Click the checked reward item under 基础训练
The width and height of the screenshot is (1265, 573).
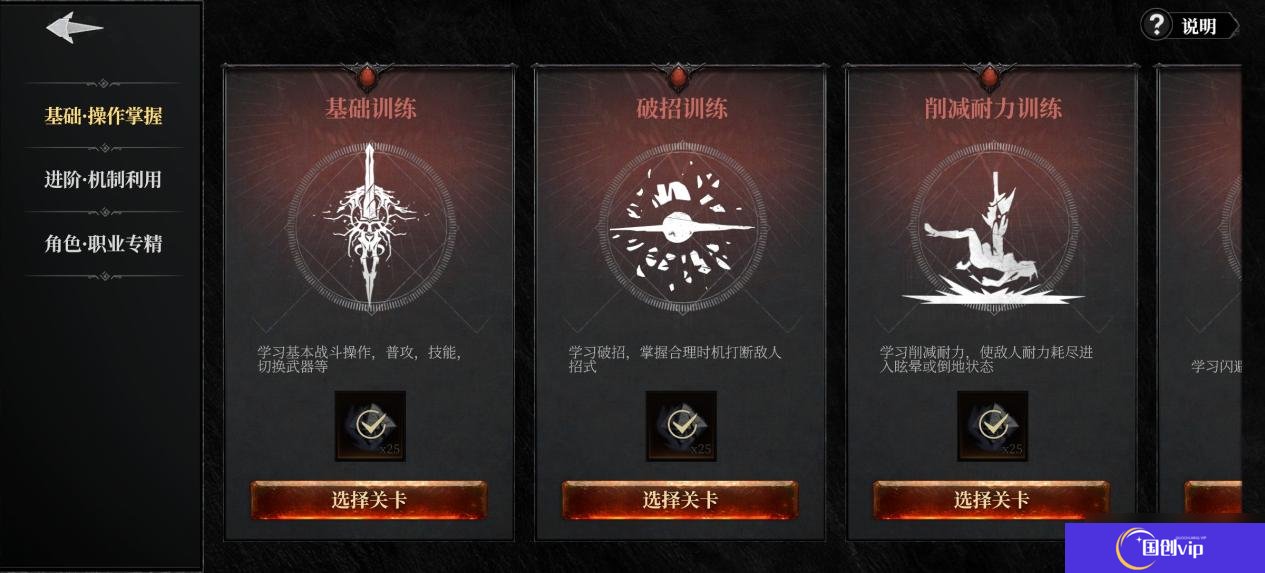370,426
